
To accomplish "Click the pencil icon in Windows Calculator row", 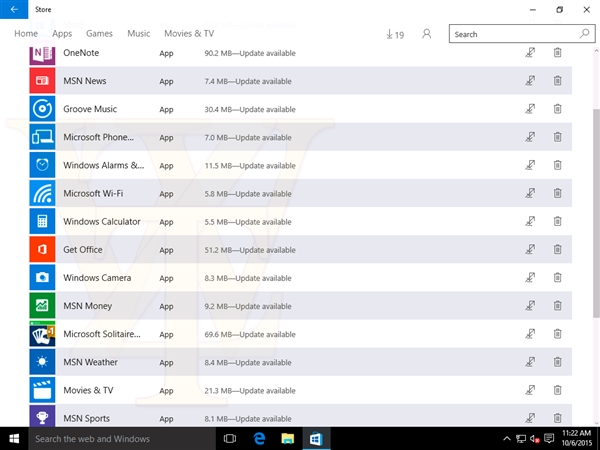I will coord(529,222).
